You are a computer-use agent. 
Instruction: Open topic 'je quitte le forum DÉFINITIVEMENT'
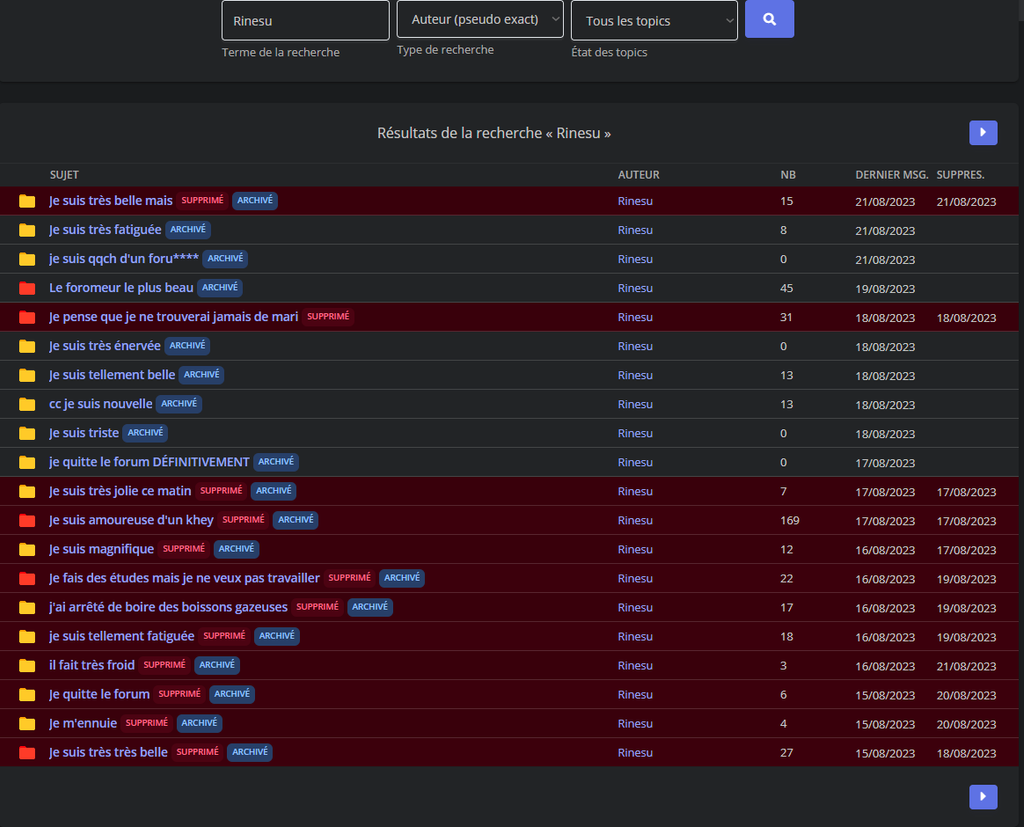pos(149,462)
